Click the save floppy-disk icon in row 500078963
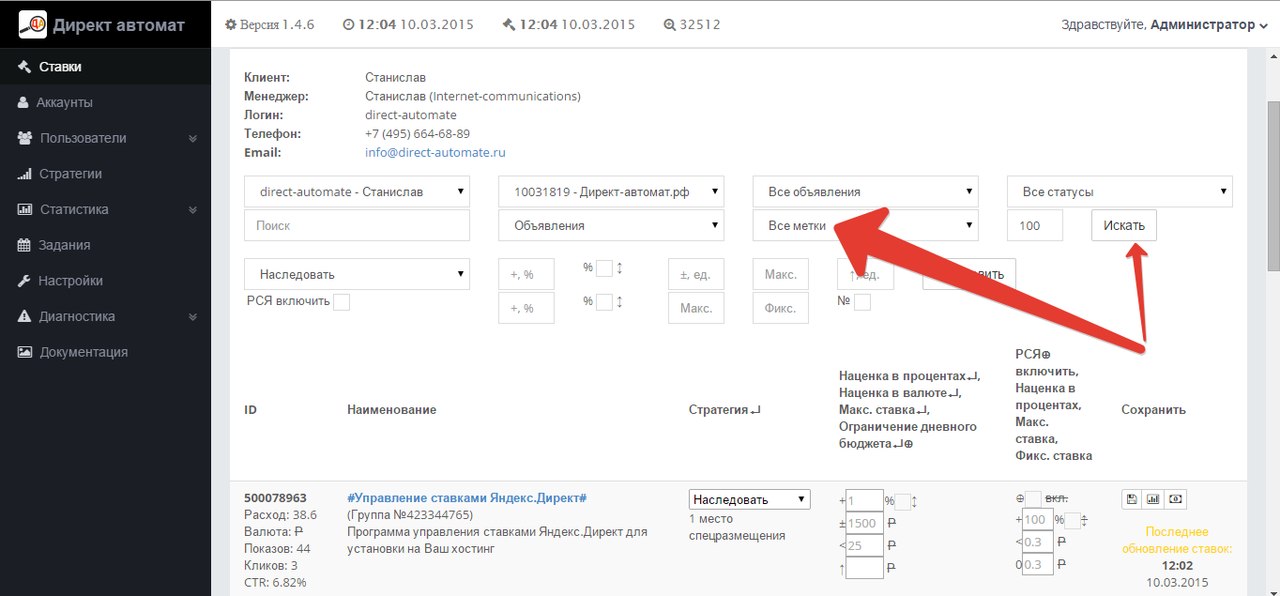Image resolution: width=1280 pixels, height=596 pixels. [1131, 499]
